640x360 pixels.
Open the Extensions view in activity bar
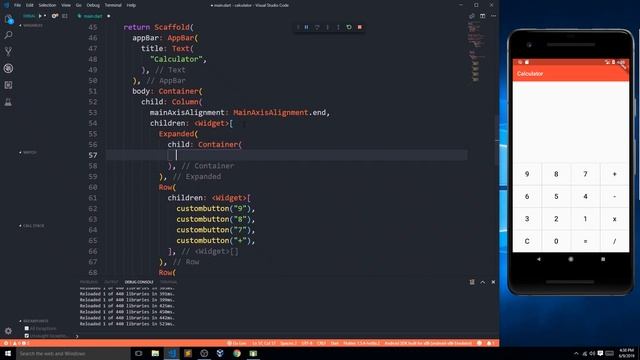[8, 85]
